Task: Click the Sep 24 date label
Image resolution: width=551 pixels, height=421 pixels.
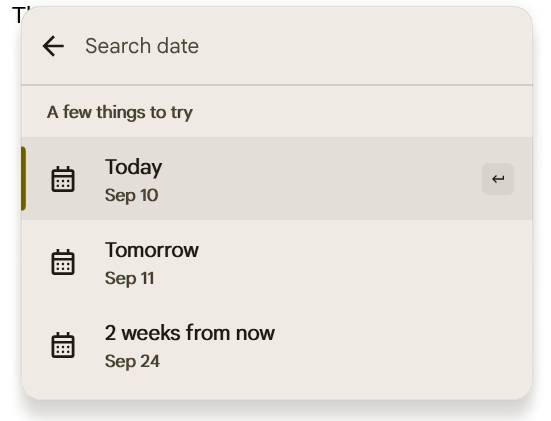Action: 132,361
